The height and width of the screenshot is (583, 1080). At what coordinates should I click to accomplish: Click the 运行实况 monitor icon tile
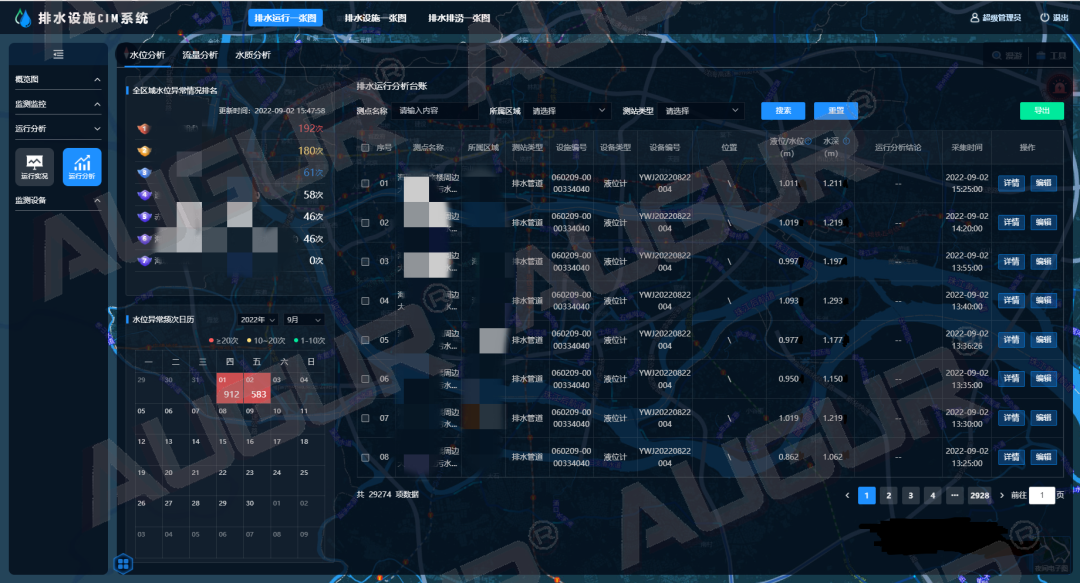tap(34, 166)
